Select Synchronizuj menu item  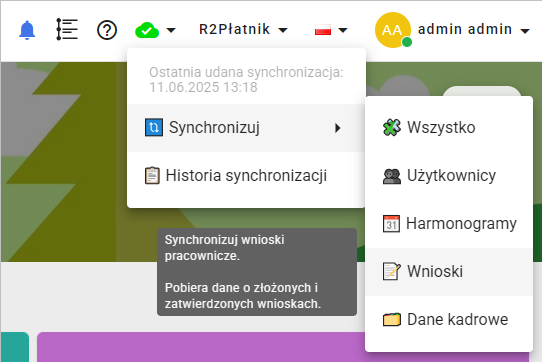246,128
